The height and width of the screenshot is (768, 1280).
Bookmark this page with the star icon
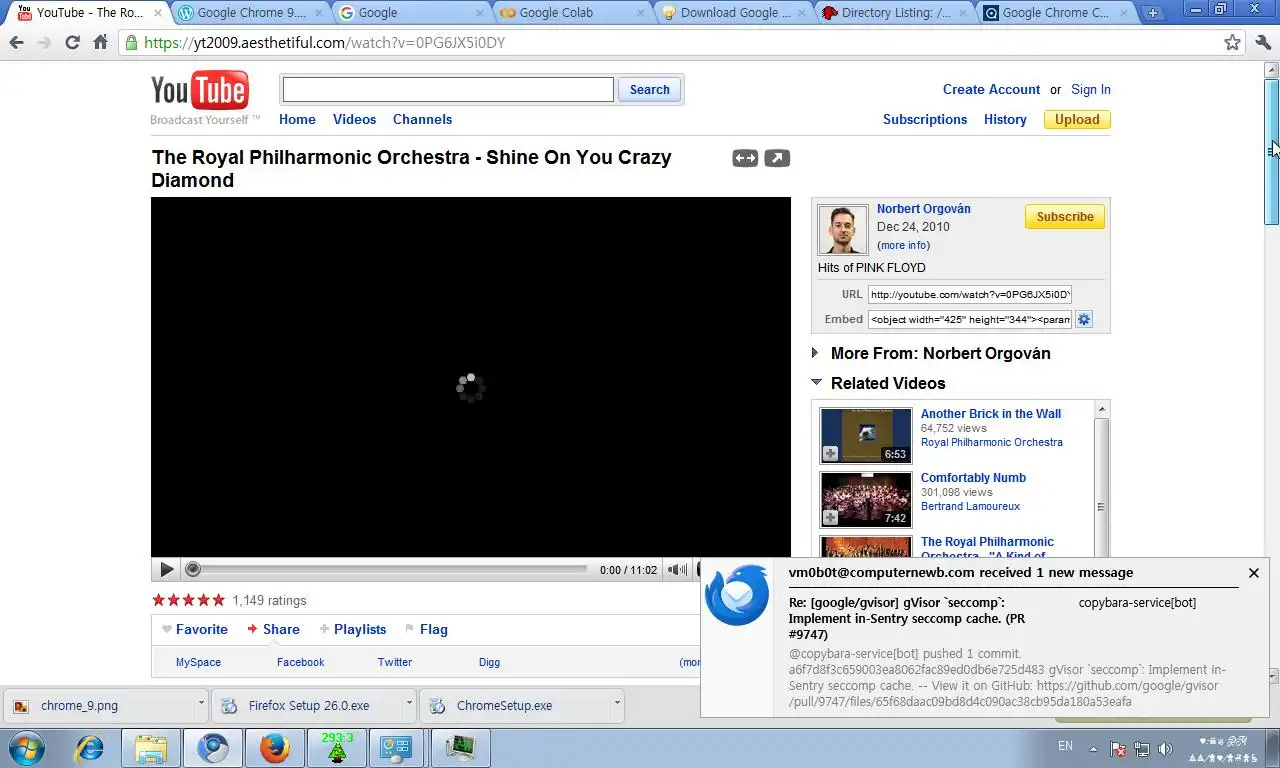1233,43
